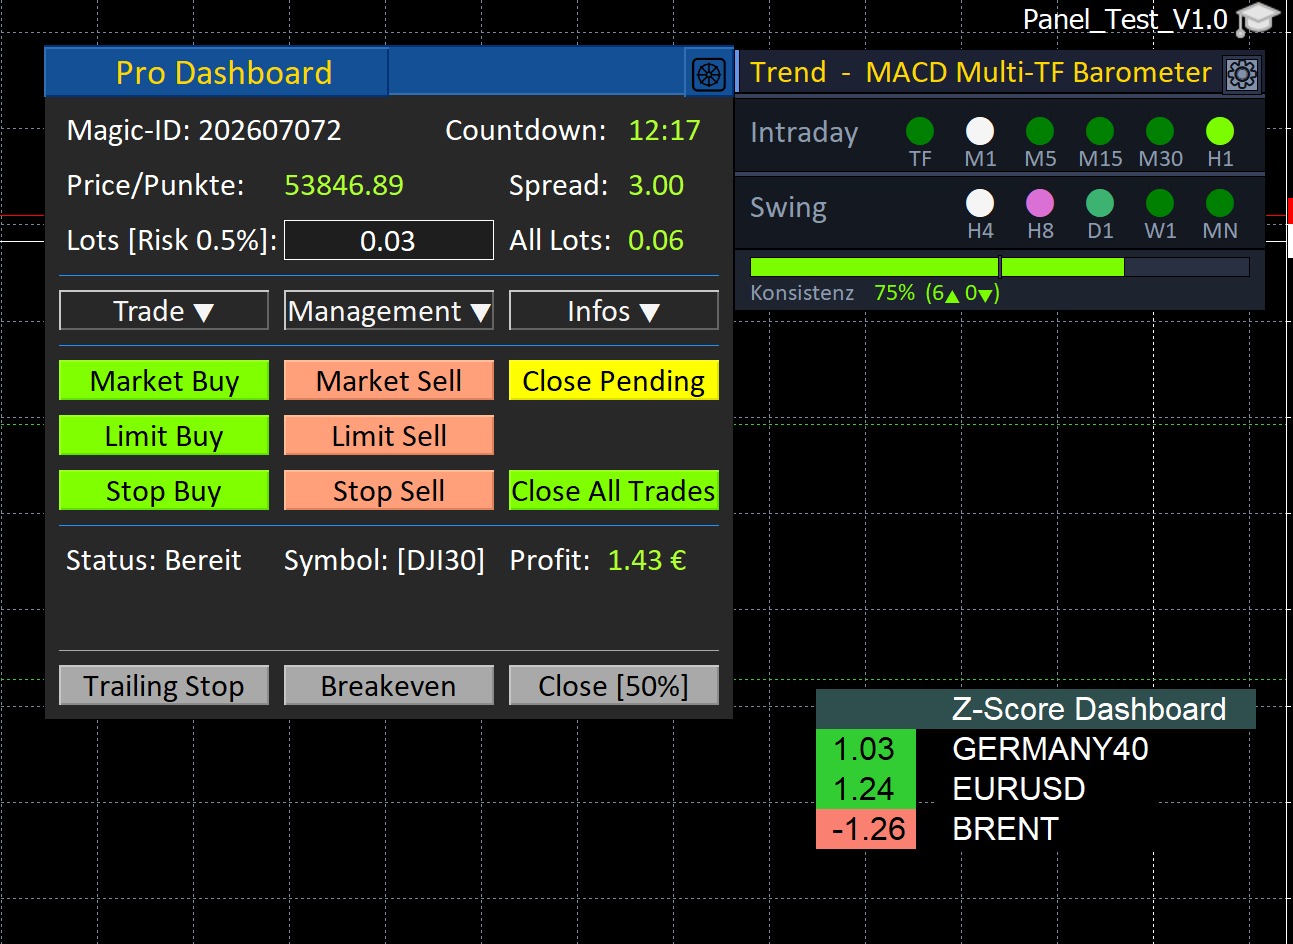Select BRENT in the Z-Score Dashboard
1293x944 pixels.
click(1005, 829)
